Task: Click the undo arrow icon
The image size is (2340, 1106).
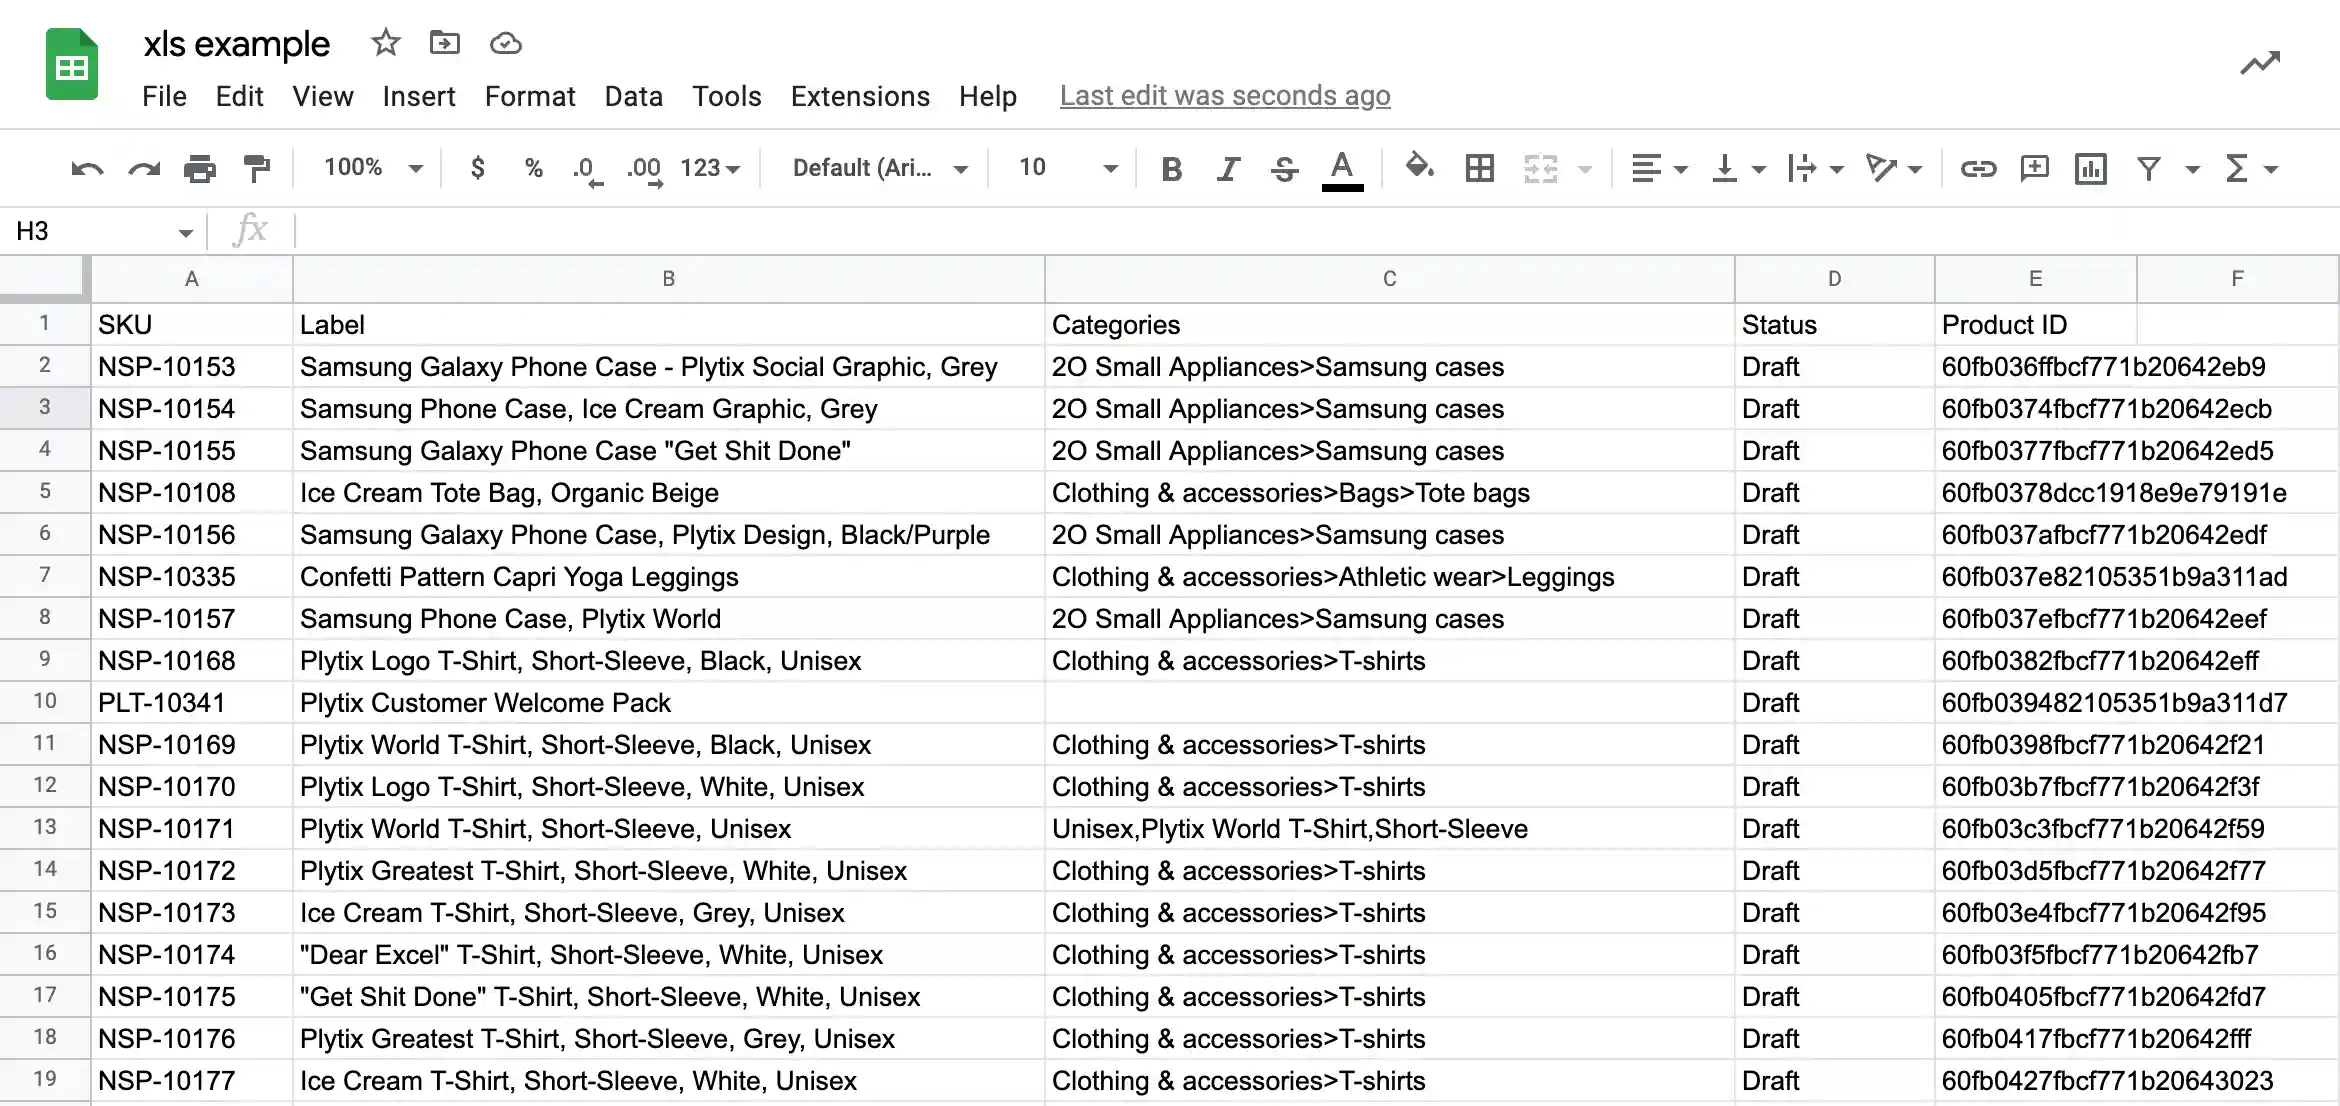Action: pyautogui.click(x=87, y=168)
